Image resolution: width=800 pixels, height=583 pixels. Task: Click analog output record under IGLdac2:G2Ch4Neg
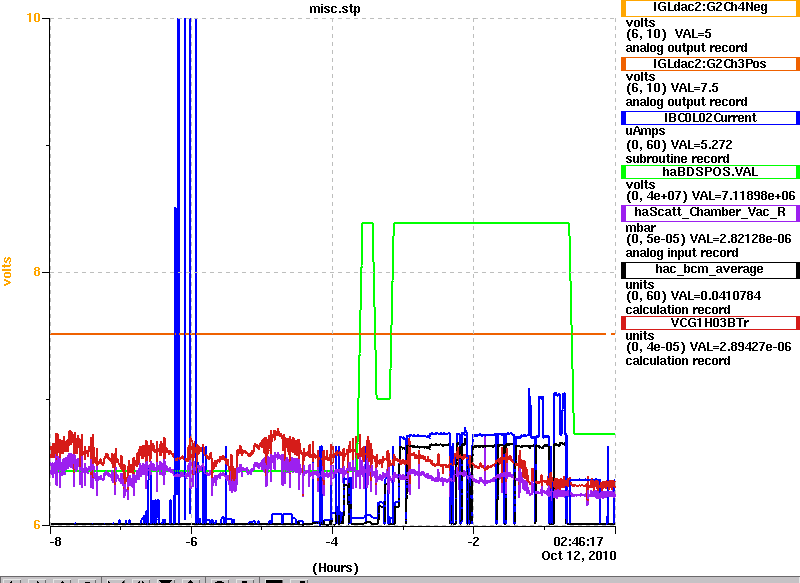(x=686, y=48)
